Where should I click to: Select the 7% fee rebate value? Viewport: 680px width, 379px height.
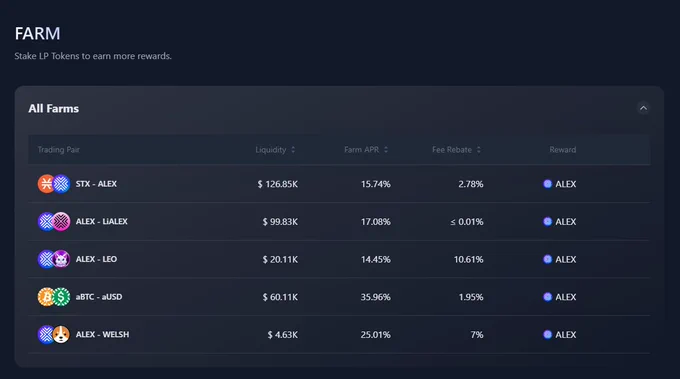pos(477,334)
